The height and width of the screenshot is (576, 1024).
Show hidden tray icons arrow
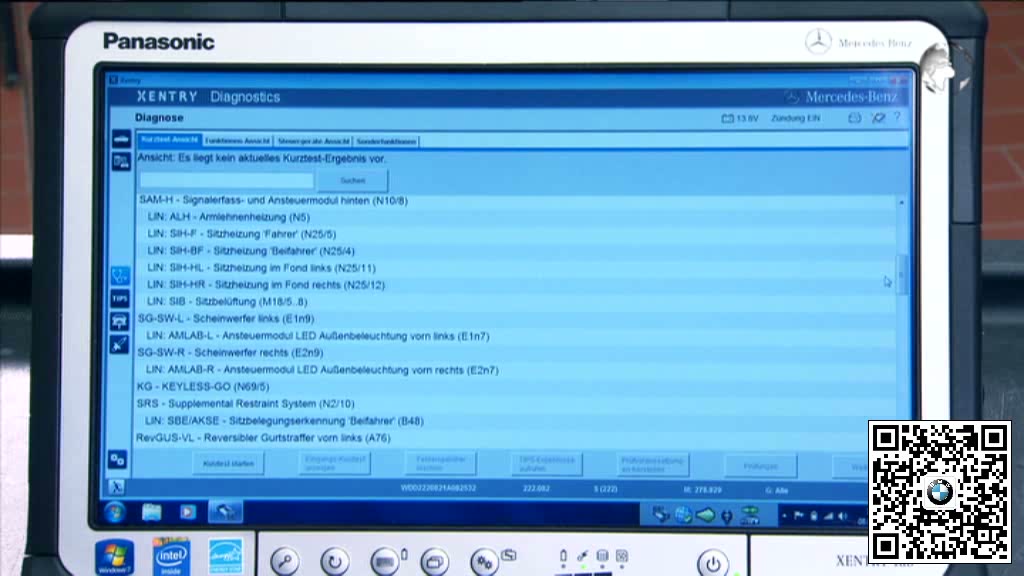(x=784, y=516)
